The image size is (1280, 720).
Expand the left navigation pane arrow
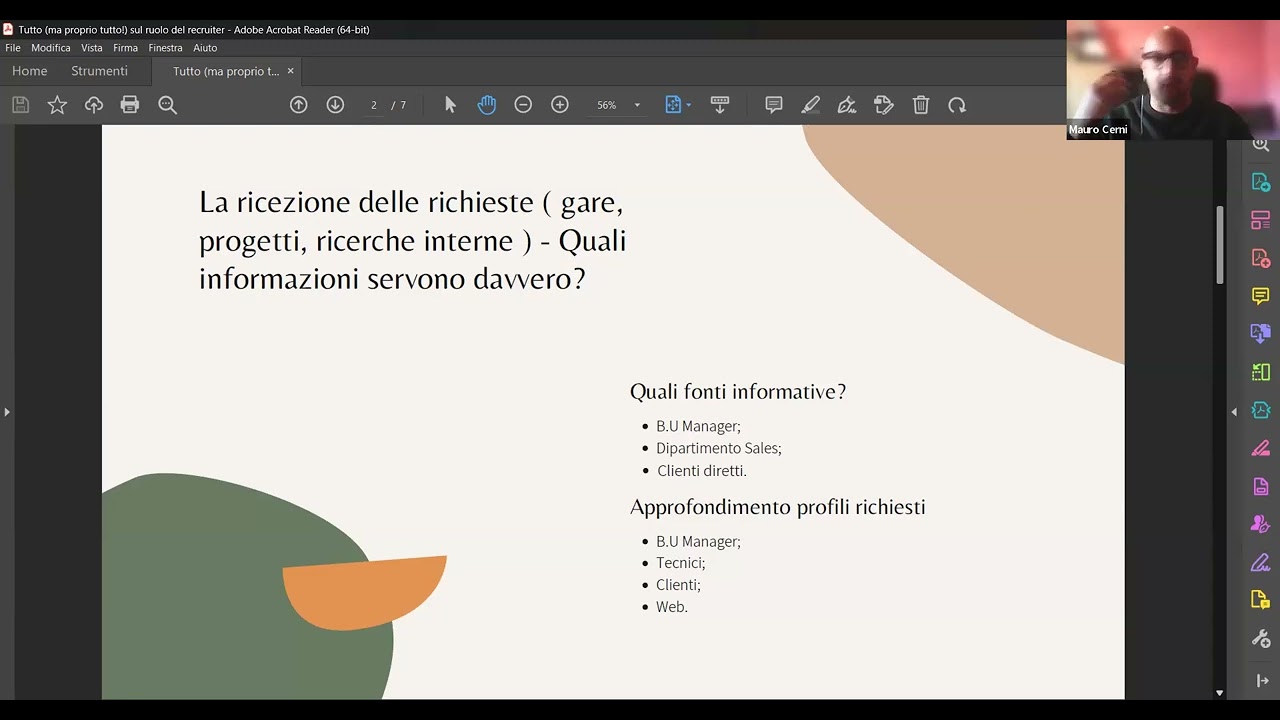(x=7, y=412)
